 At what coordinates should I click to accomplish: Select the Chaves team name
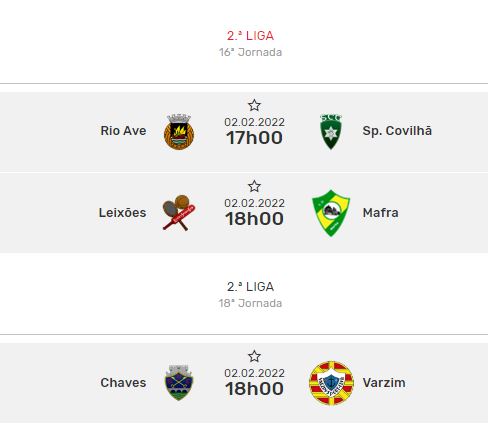123,383
